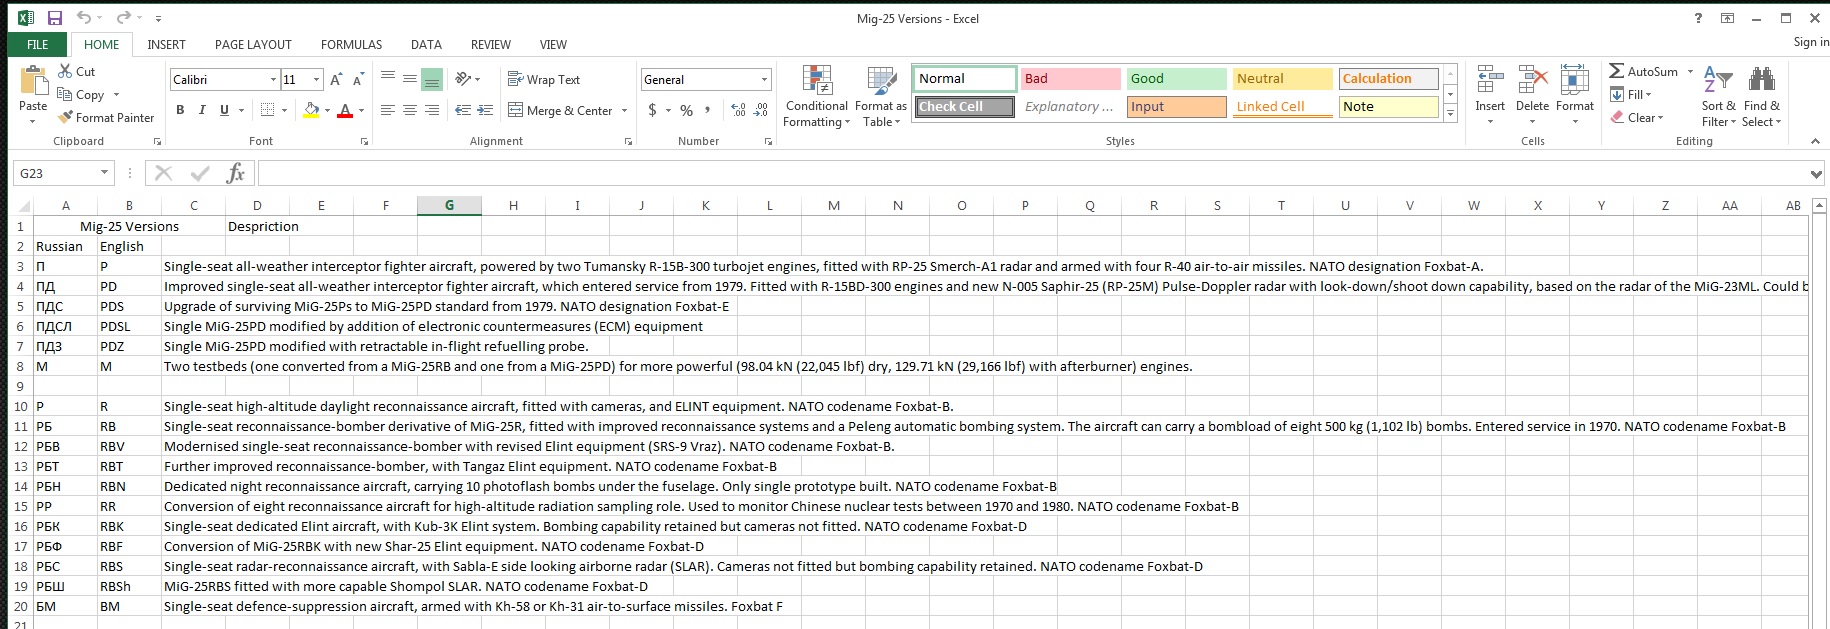Screen dimensions: 1830x629
Task: Apply the Note cell style
Action: tap(1388, 107)
